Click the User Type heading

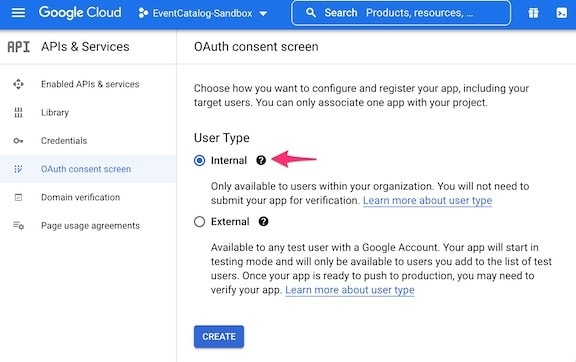point(222,138)
